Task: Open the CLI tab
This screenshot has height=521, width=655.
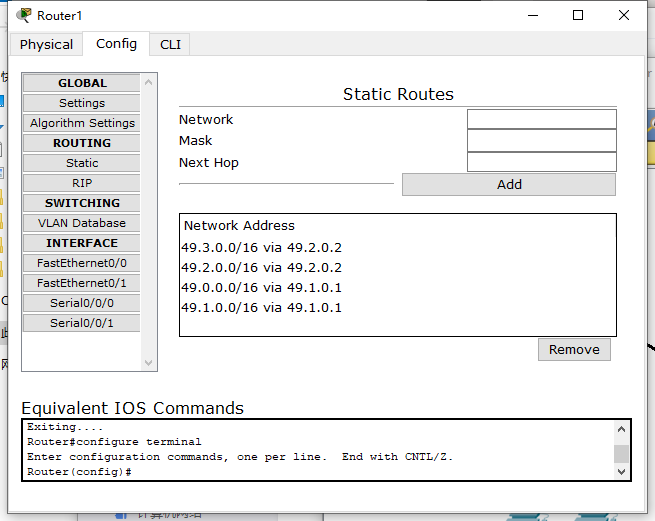Action: pyautogui.click(x=170, y=44)
